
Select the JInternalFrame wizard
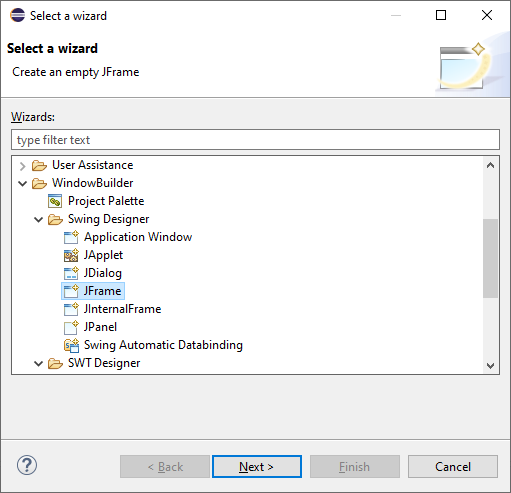point(122,309)
